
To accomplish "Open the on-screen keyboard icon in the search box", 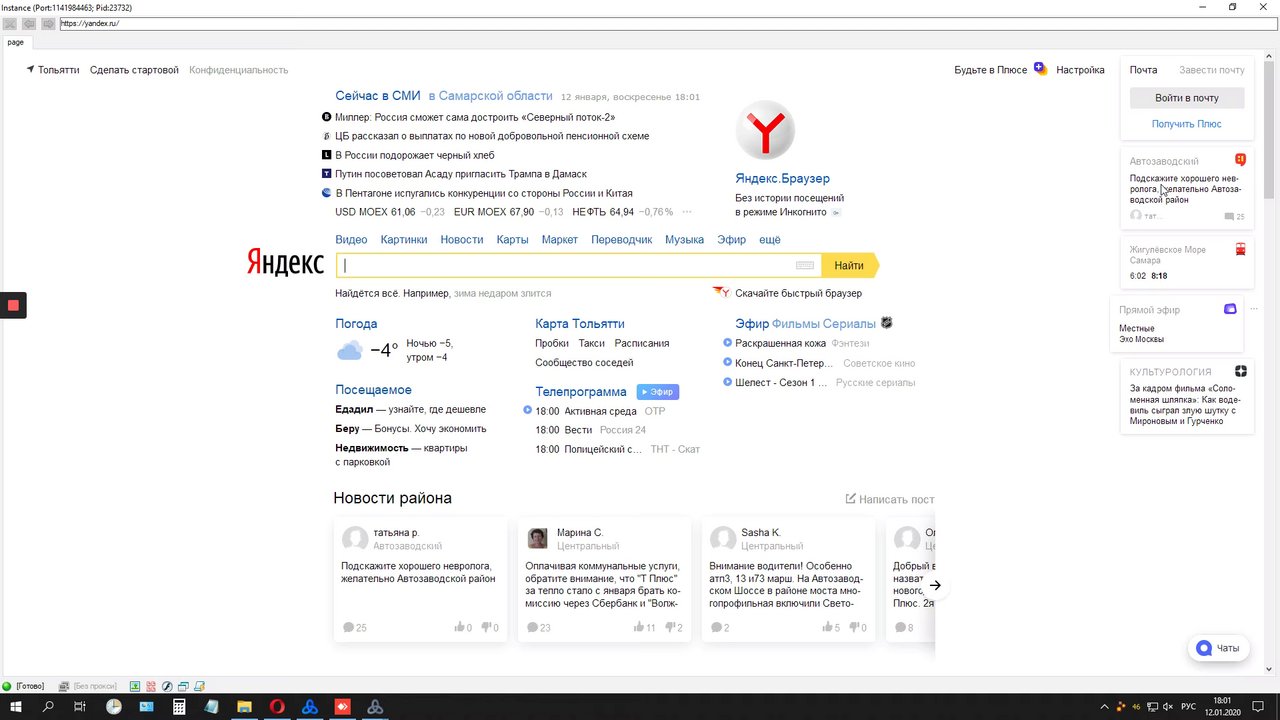I will pos(805,265).
